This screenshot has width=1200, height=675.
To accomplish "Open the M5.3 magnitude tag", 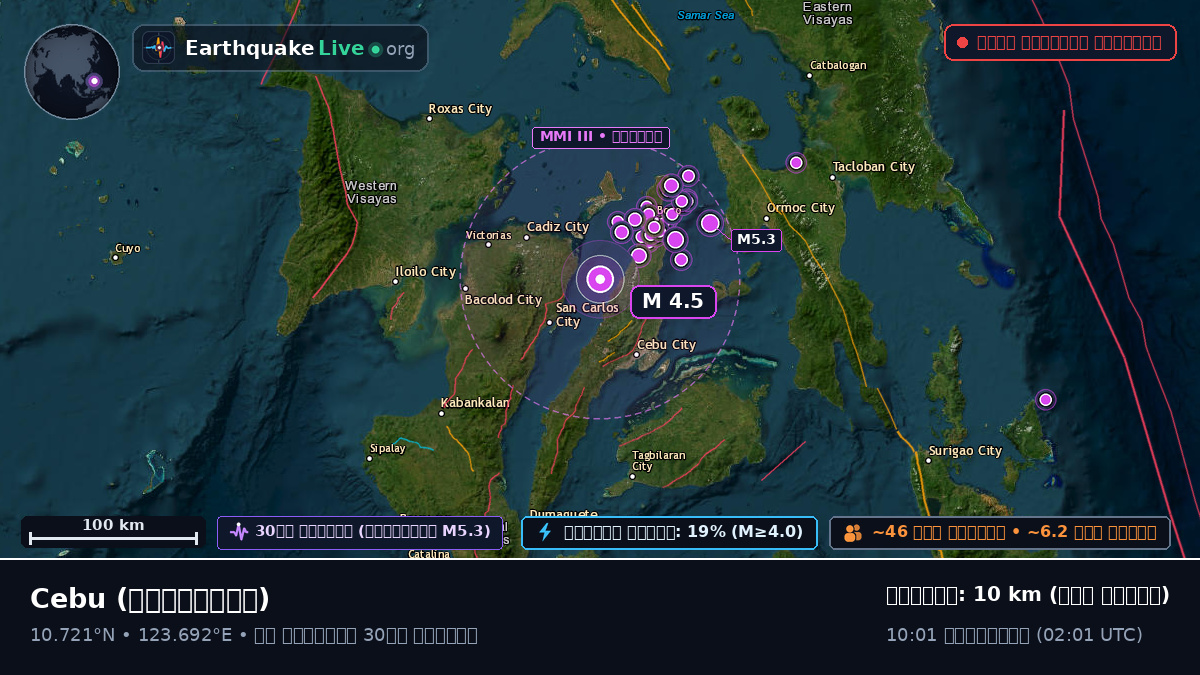I will [x=756, y=240].
